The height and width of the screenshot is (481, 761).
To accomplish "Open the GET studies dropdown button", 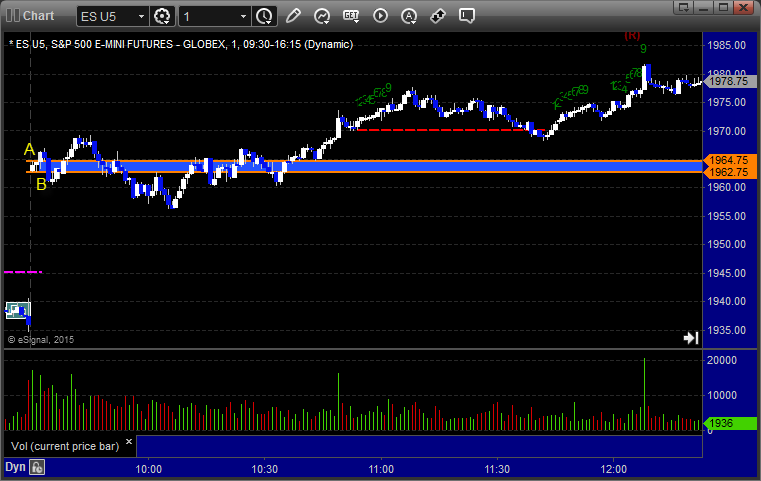I will click(351, 16).
